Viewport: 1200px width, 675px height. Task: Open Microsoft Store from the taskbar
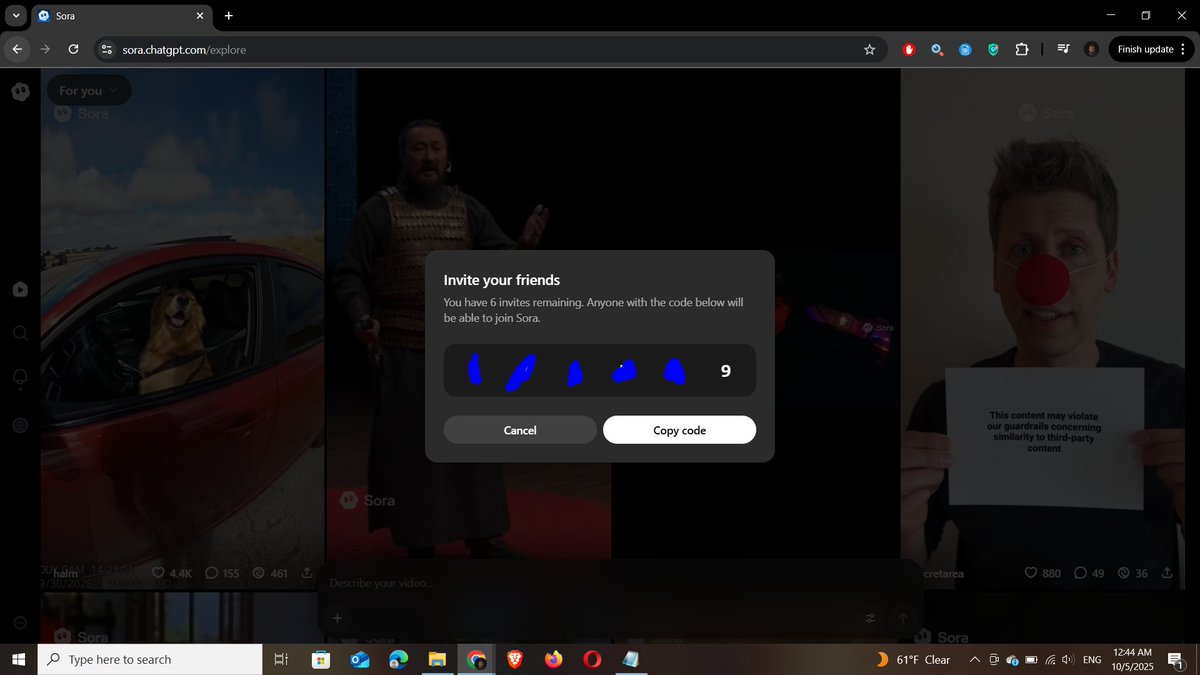[x=320, y=659]
